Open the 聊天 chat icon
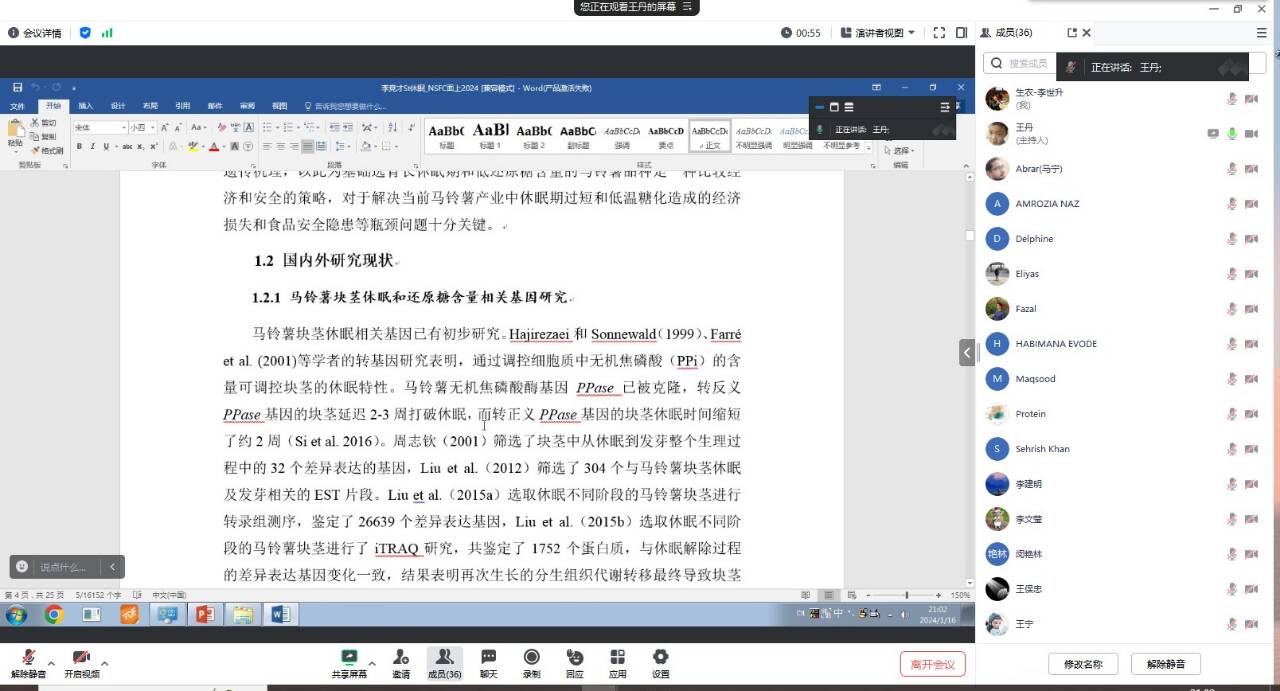The image size is (1280, 691). 488,662
